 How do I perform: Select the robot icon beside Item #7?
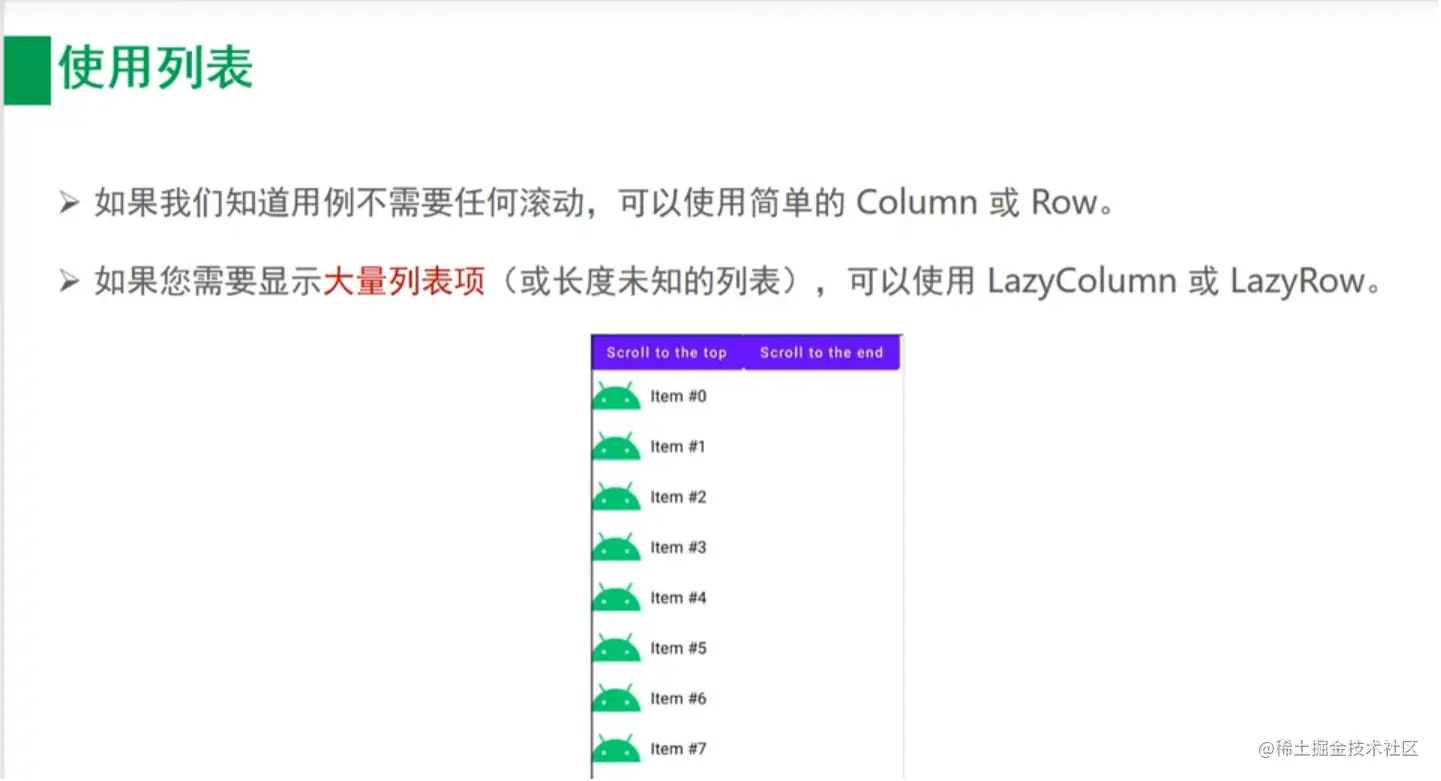coord(616,747)
